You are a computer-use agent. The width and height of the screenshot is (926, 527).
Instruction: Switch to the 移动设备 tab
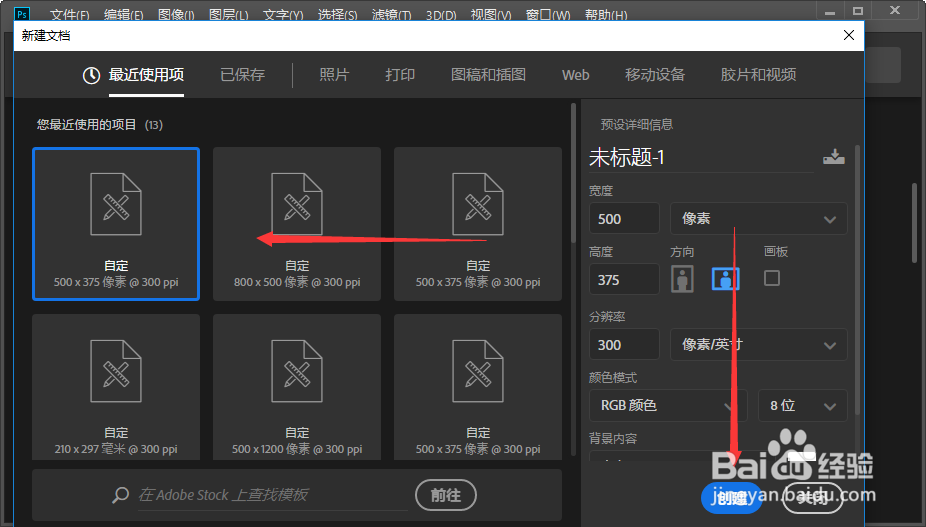coord(655,75)
